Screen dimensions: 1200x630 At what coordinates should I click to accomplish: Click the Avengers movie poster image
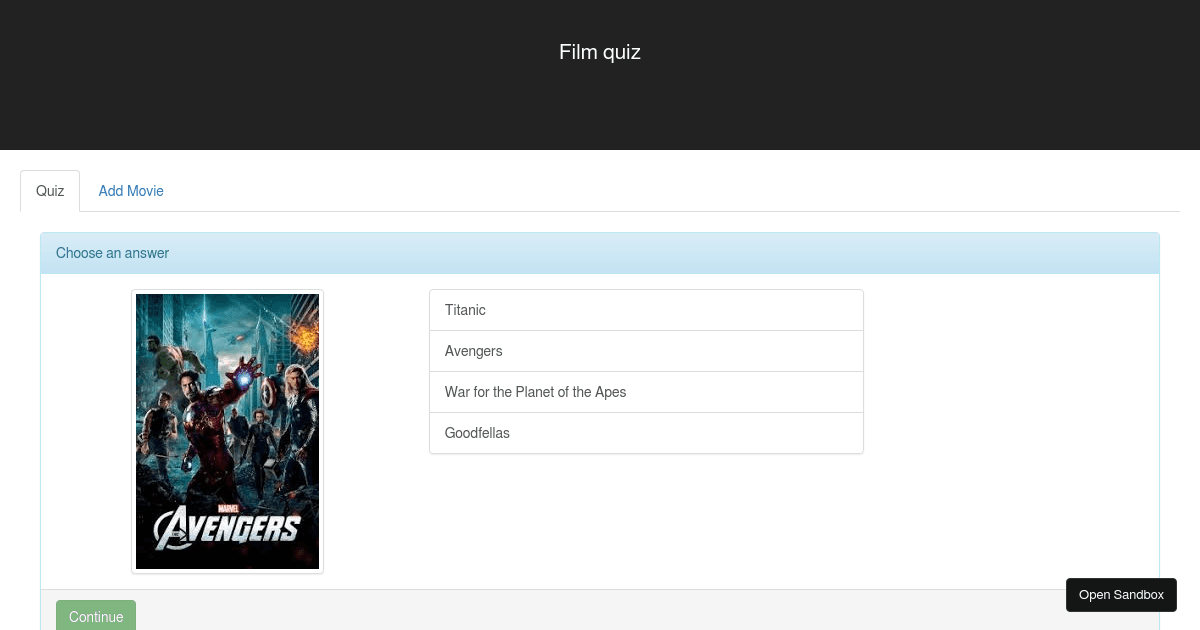tap(228, 431)
